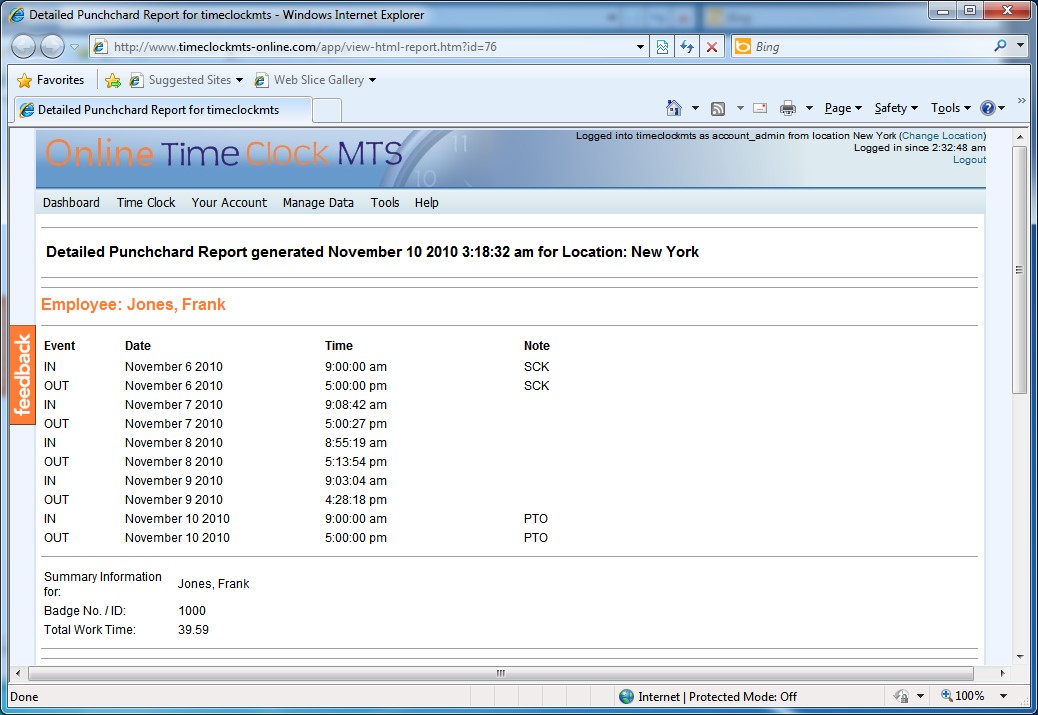Click the time '9:08:42 am'

pos(355,405)
